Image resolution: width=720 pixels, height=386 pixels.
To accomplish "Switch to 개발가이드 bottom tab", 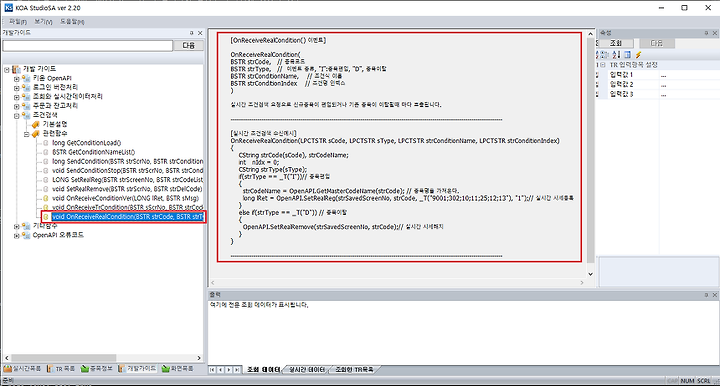I will 138,369.
